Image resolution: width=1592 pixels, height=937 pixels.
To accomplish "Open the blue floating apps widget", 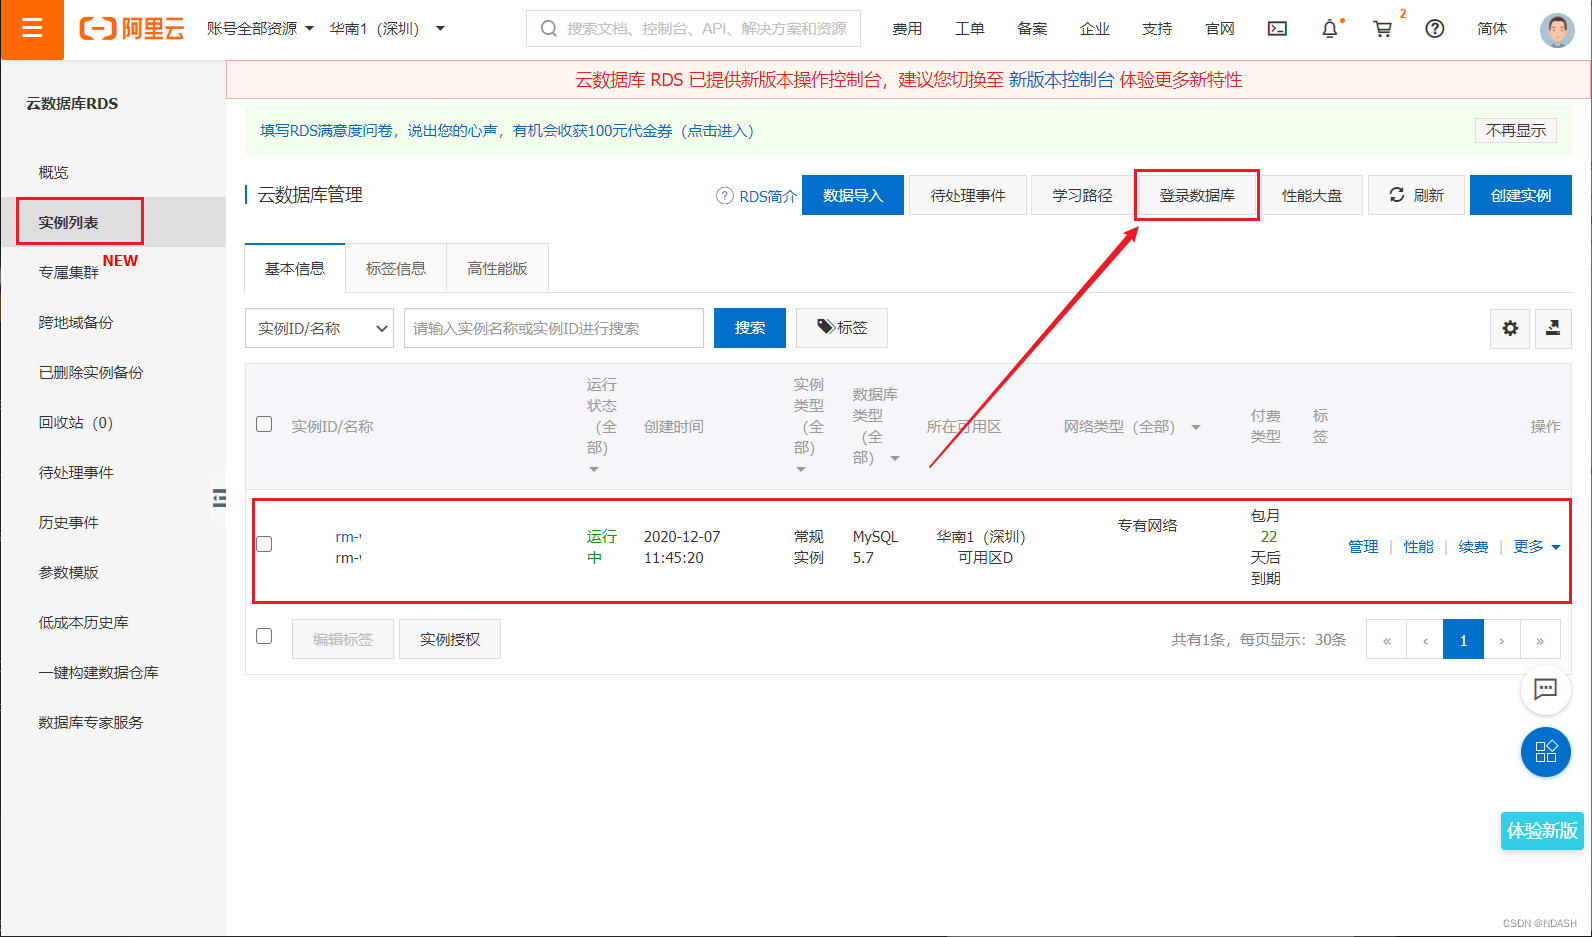I will [1546, 752].
